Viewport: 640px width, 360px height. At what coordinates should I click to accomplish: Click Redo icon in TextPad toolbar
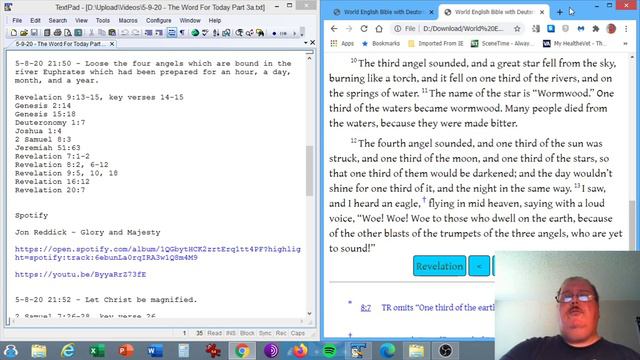pyautogui.click(x=136, y=33)
